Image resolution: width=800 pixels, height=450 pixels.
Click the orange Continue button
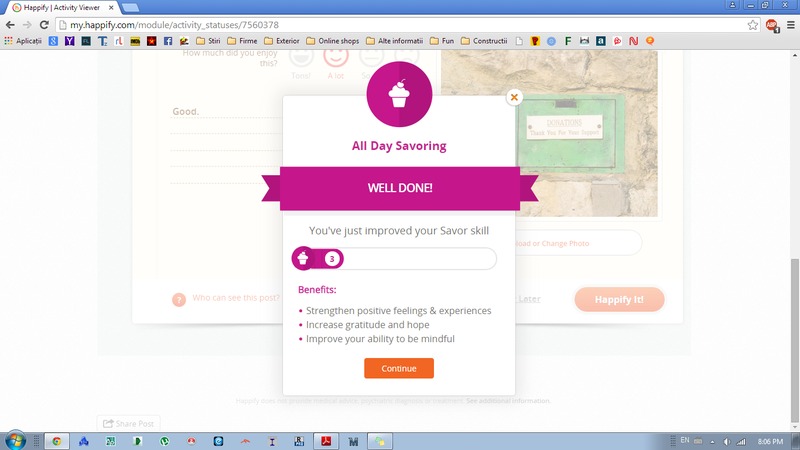(399, 368)
